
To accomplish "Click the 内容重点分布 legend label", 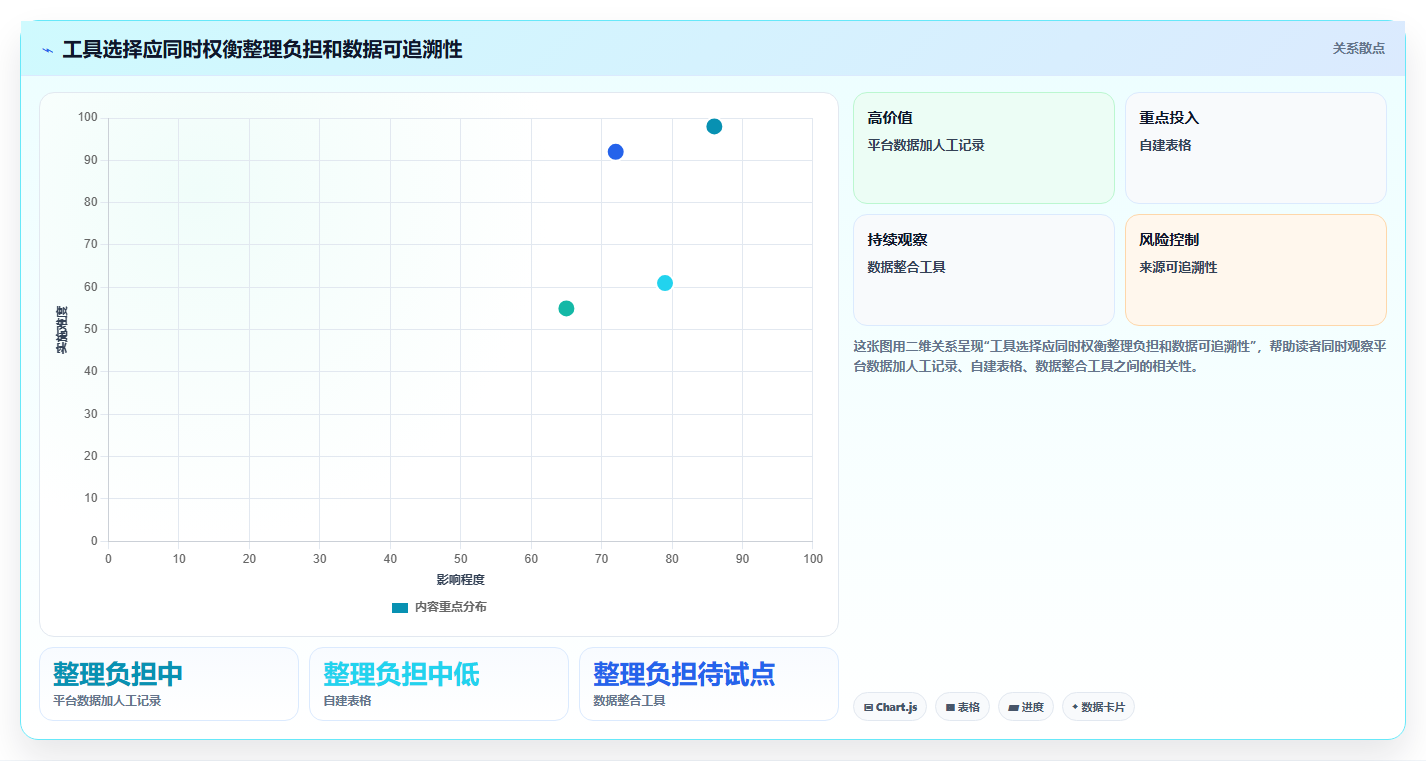I will [451, 607].
